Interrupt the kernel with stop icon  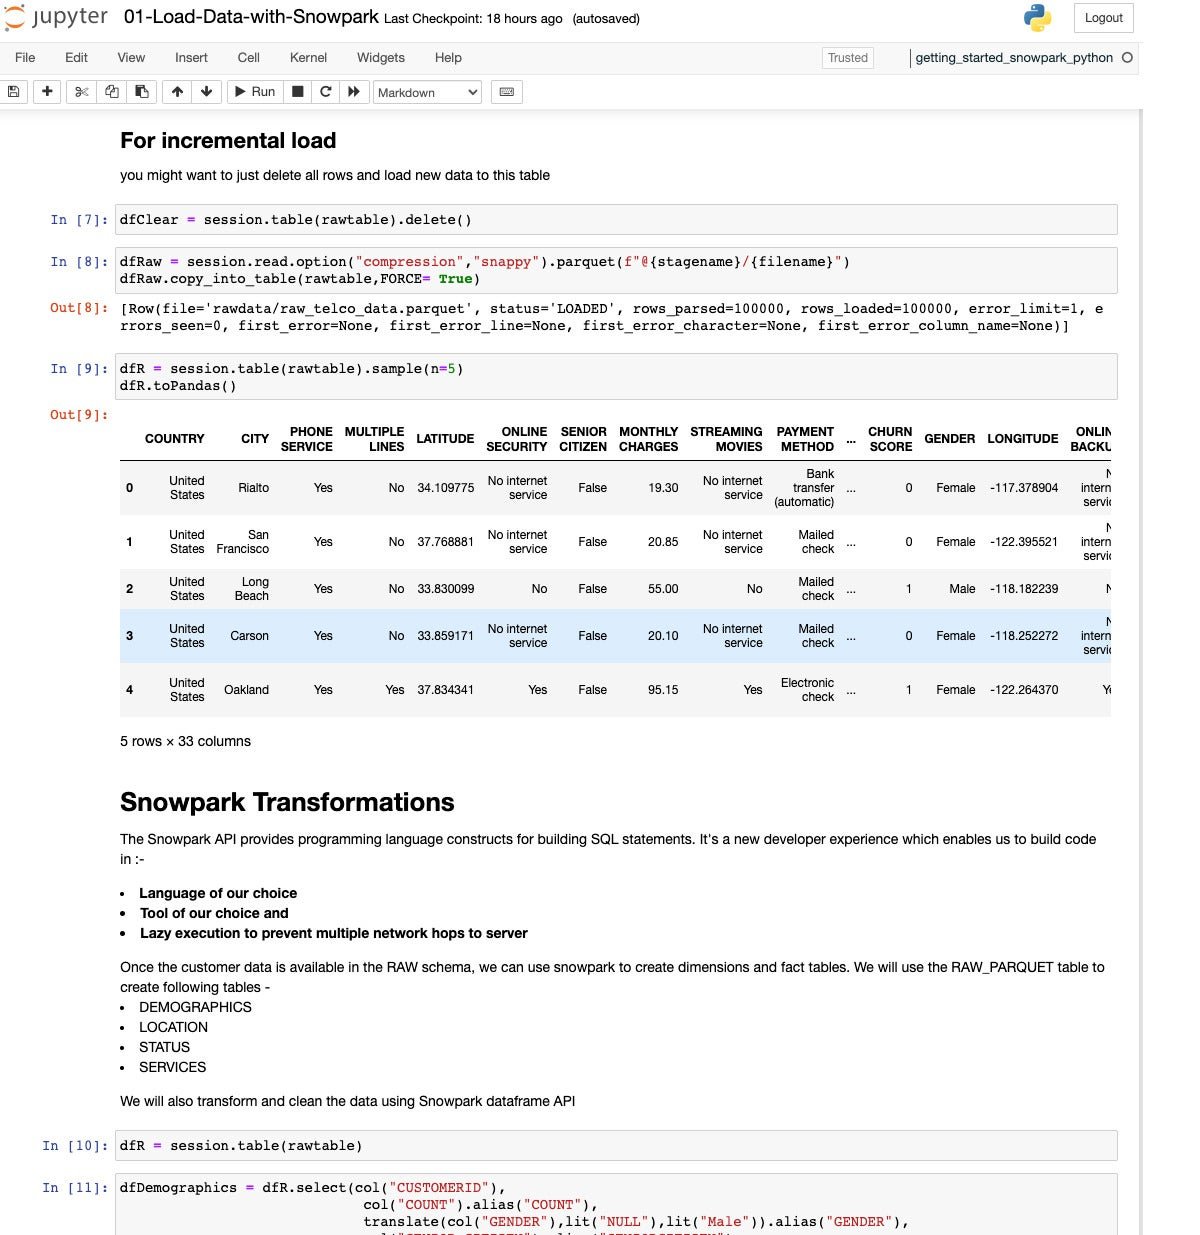click(297, 92)
